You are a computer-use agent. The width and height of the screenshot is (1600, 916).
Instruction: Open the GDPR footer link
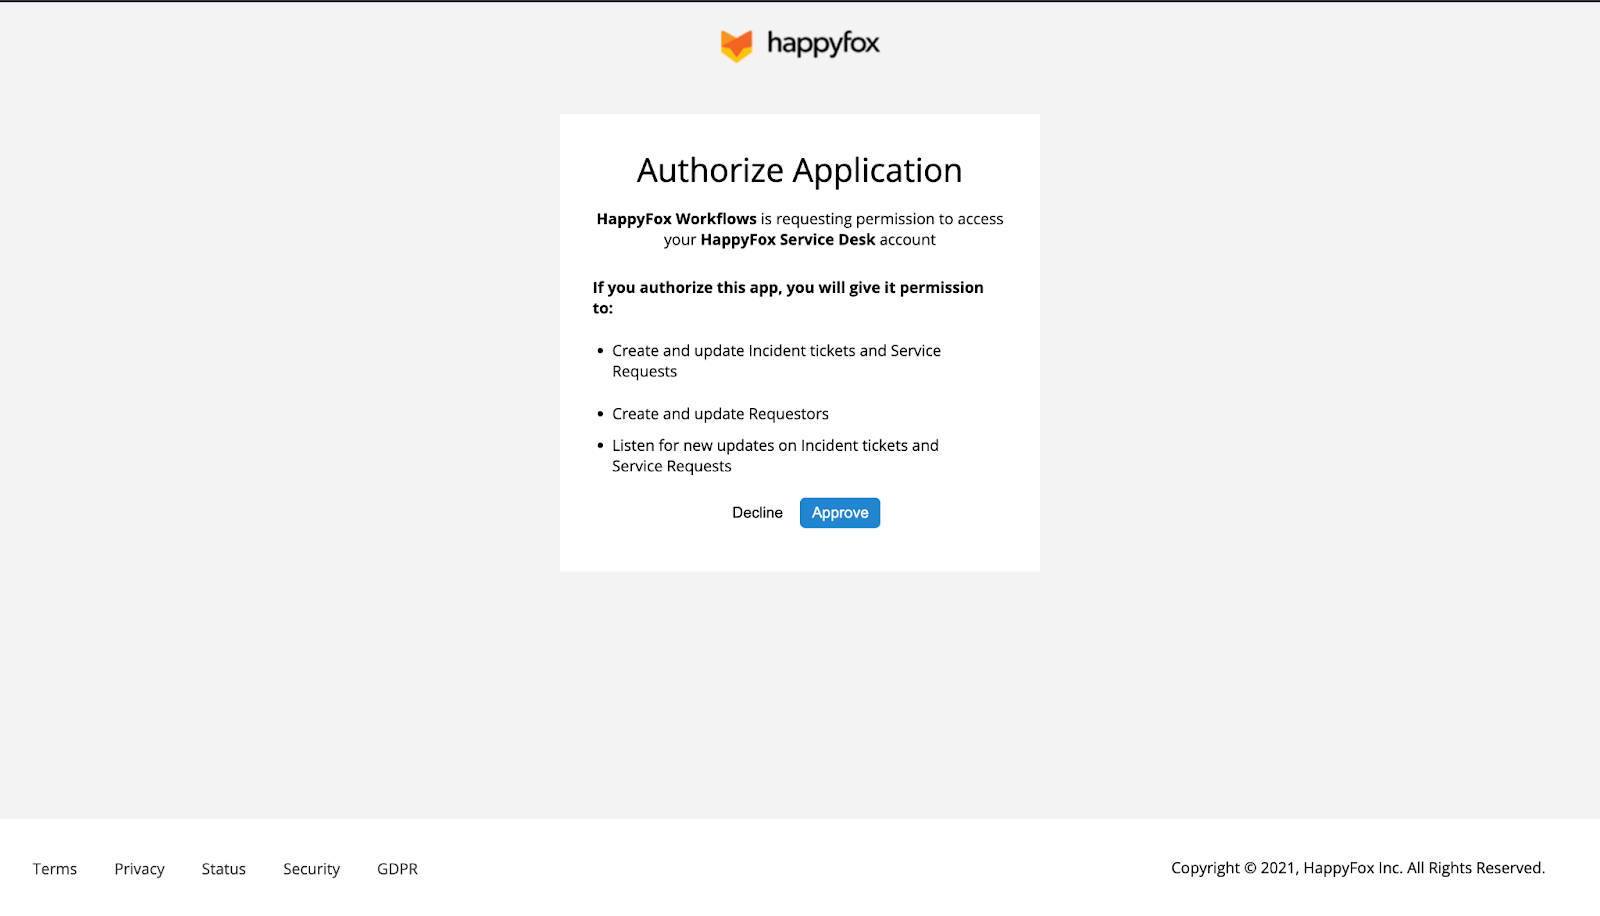397,869
